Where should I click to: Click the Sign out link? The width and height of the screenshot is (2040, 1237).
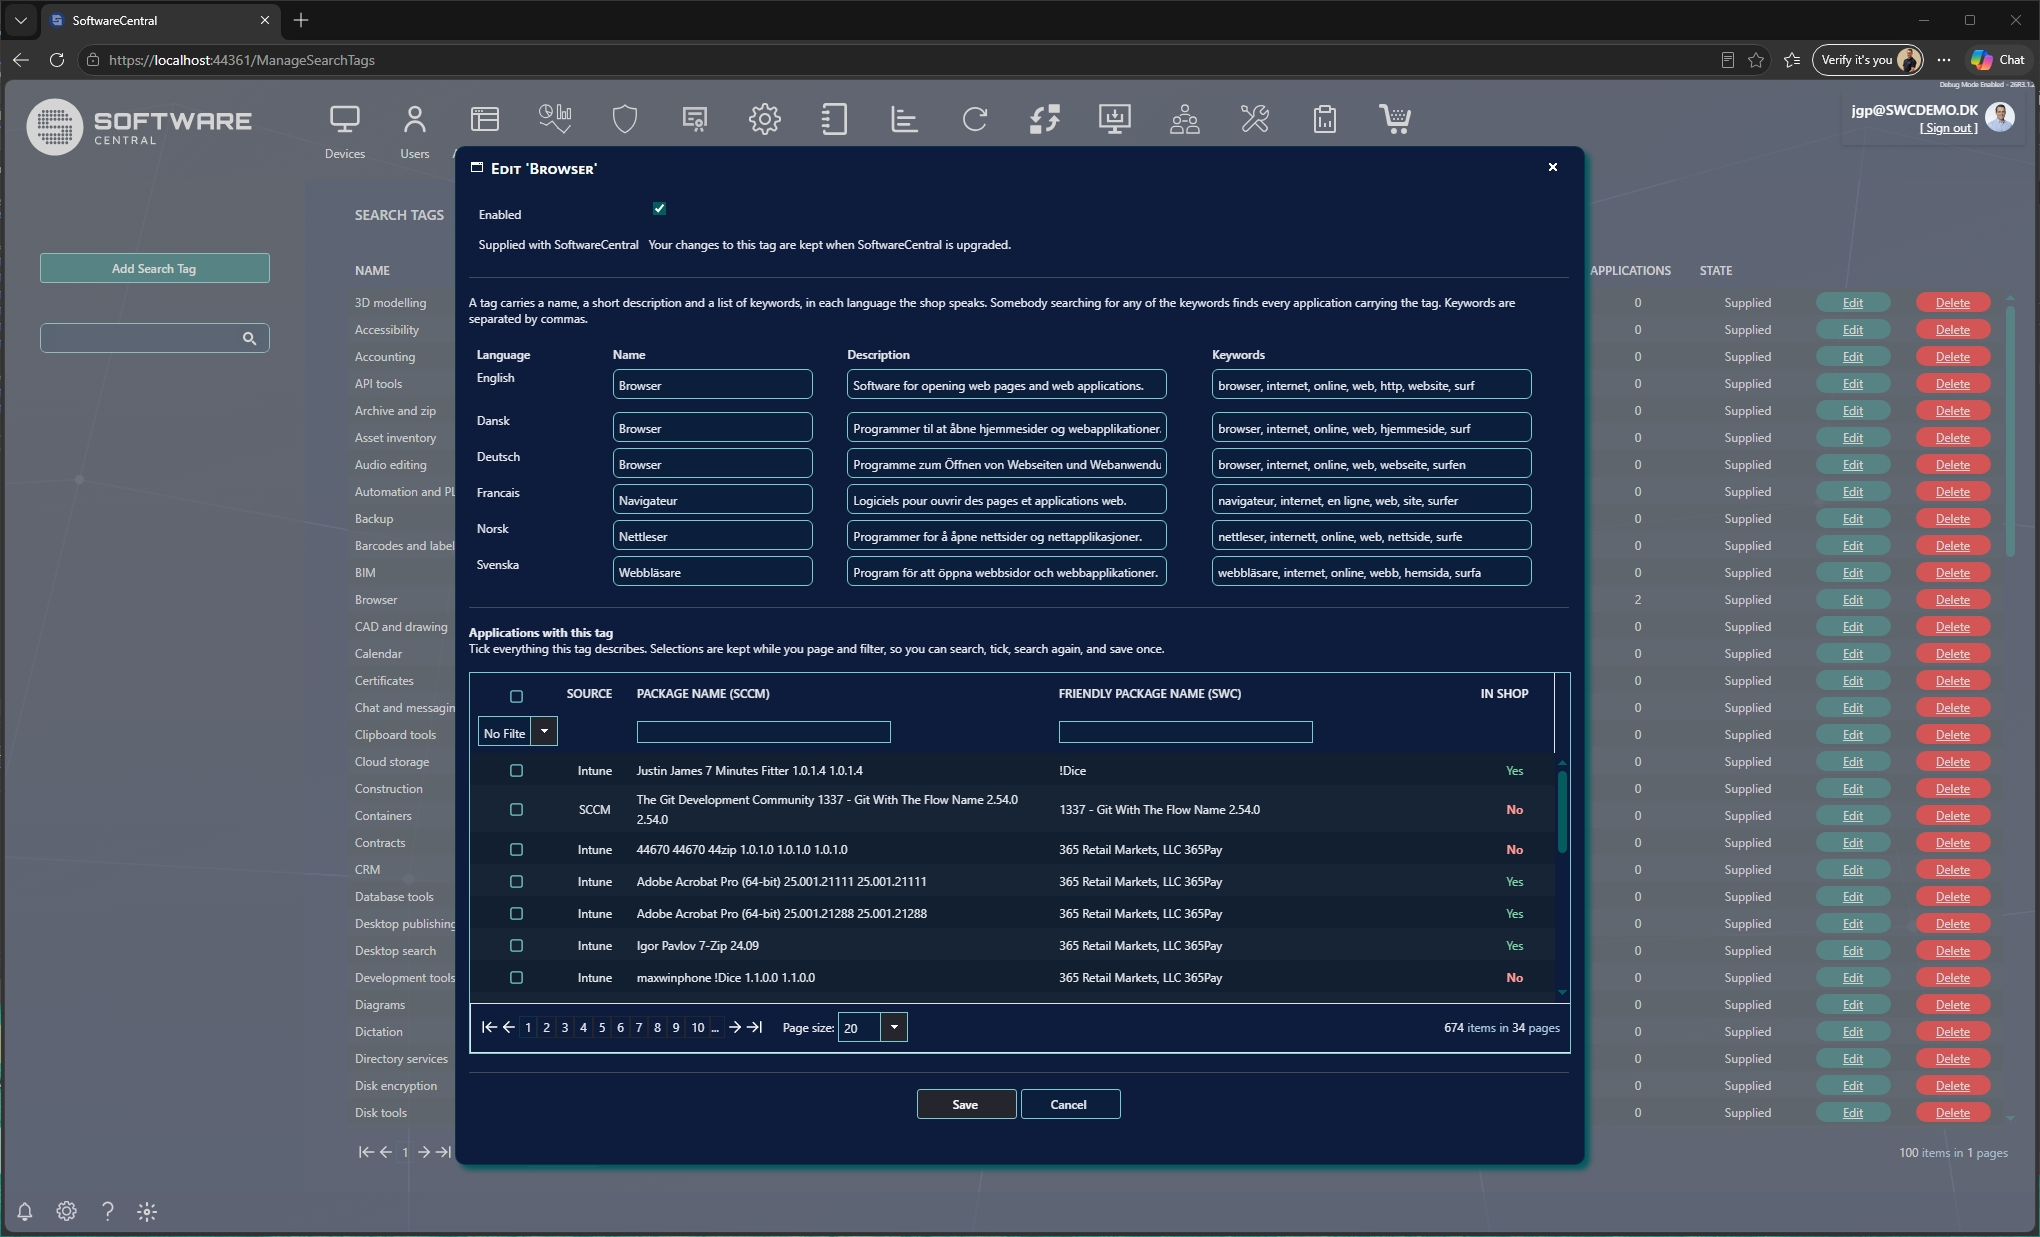coord(1948,128)
